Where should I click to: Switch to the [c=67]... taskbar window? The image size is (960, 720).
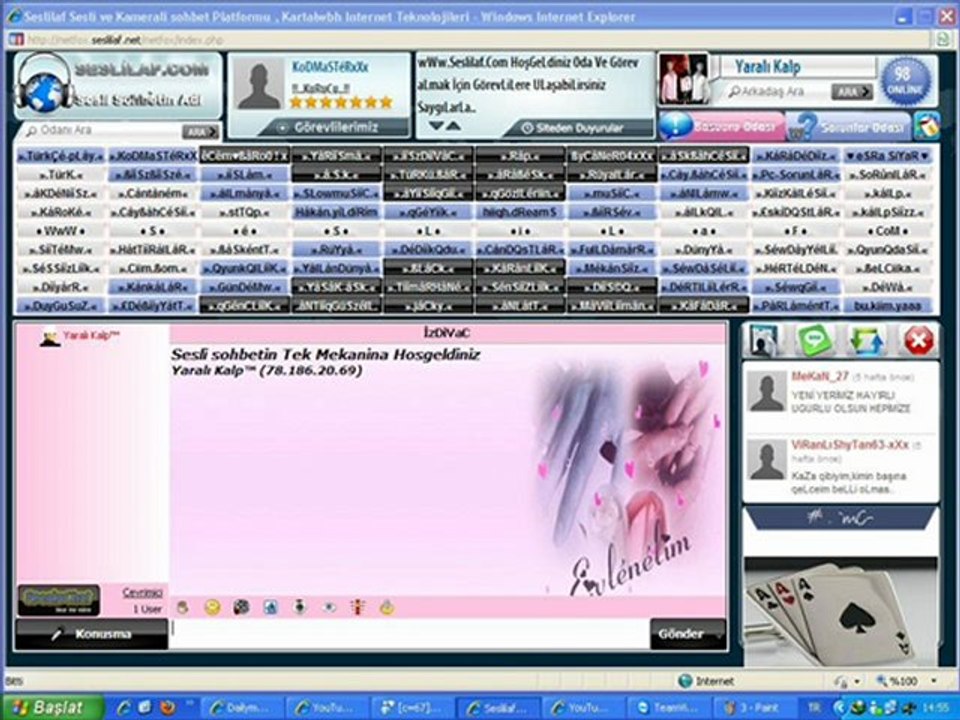[413, 707]
